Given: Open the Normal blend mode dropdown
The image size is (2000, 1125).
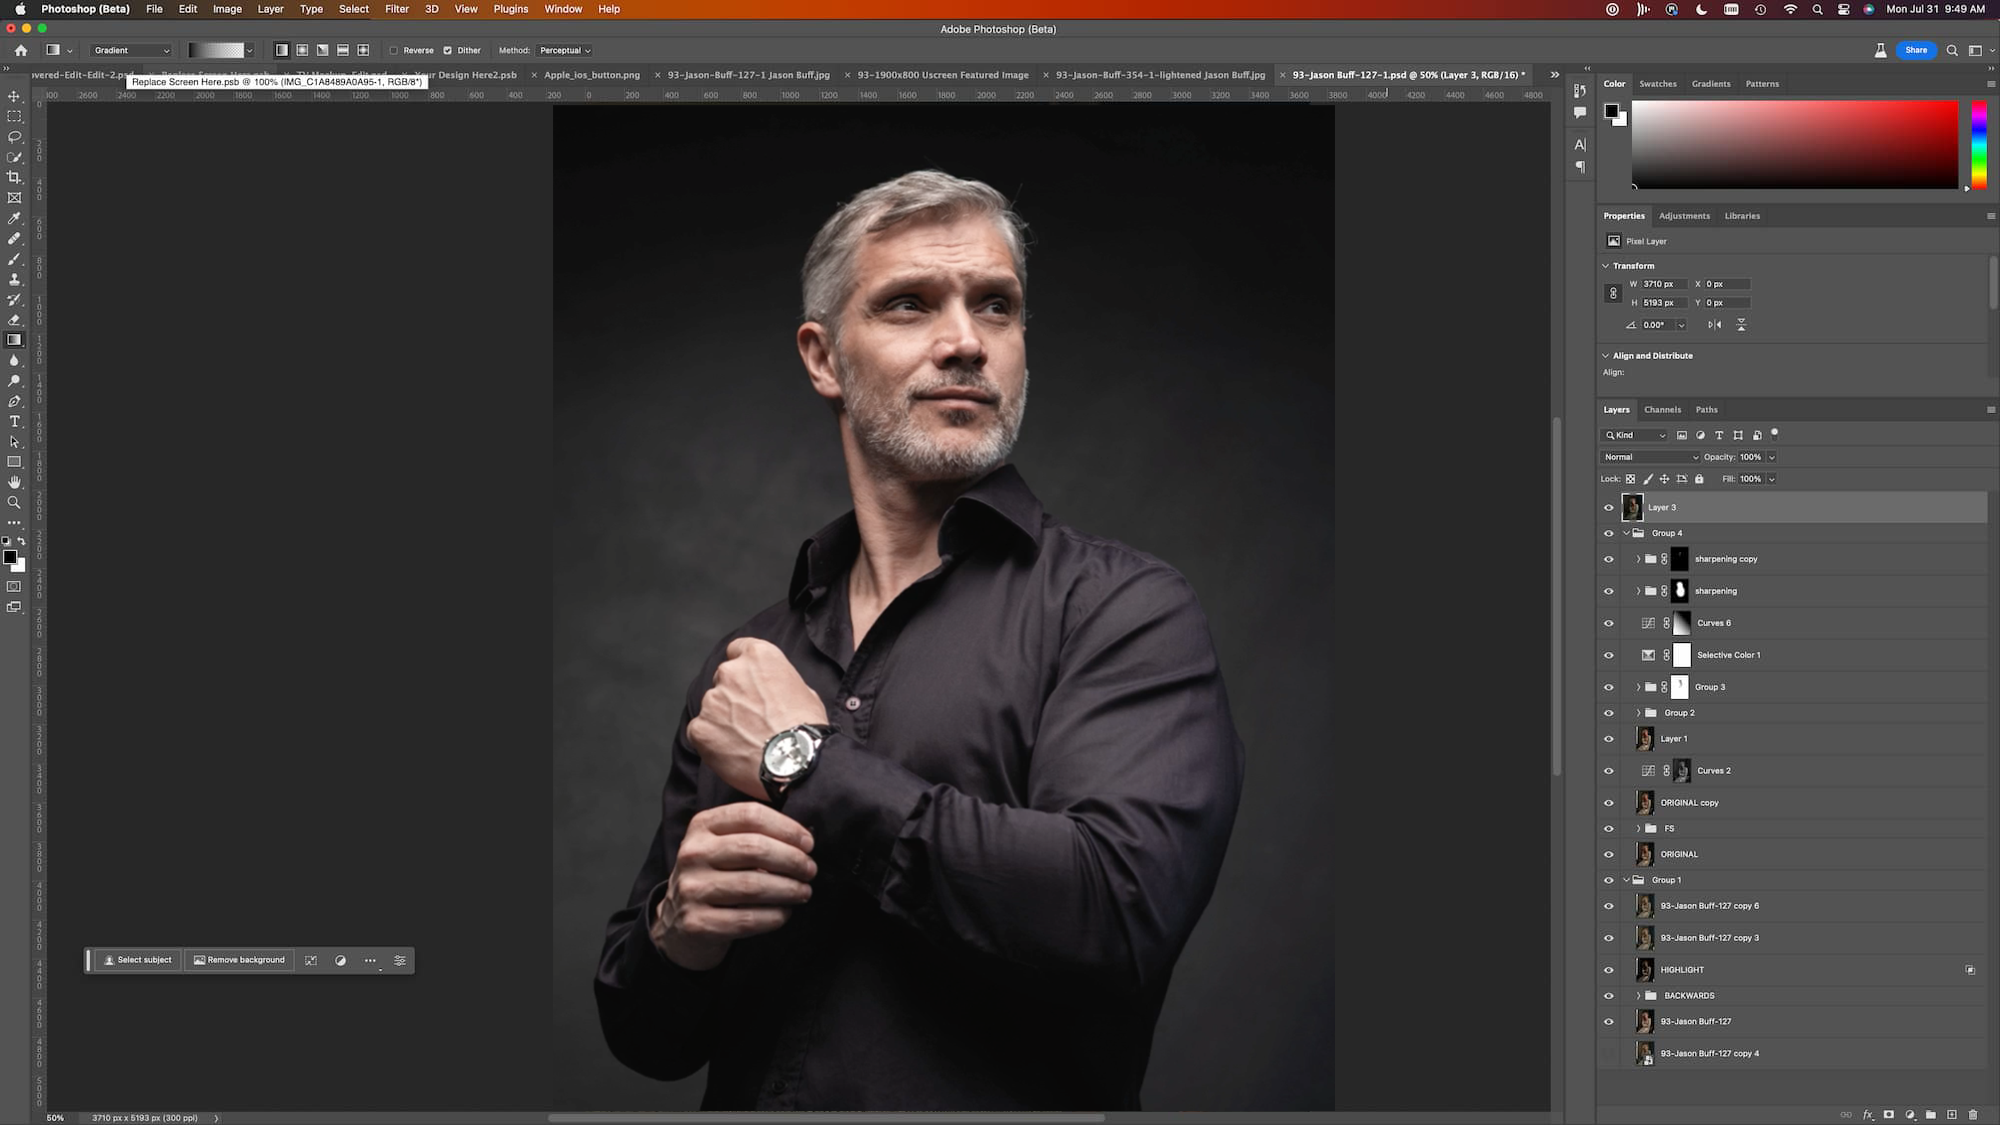Looking at the screenshot, I should pos(1650,457).
